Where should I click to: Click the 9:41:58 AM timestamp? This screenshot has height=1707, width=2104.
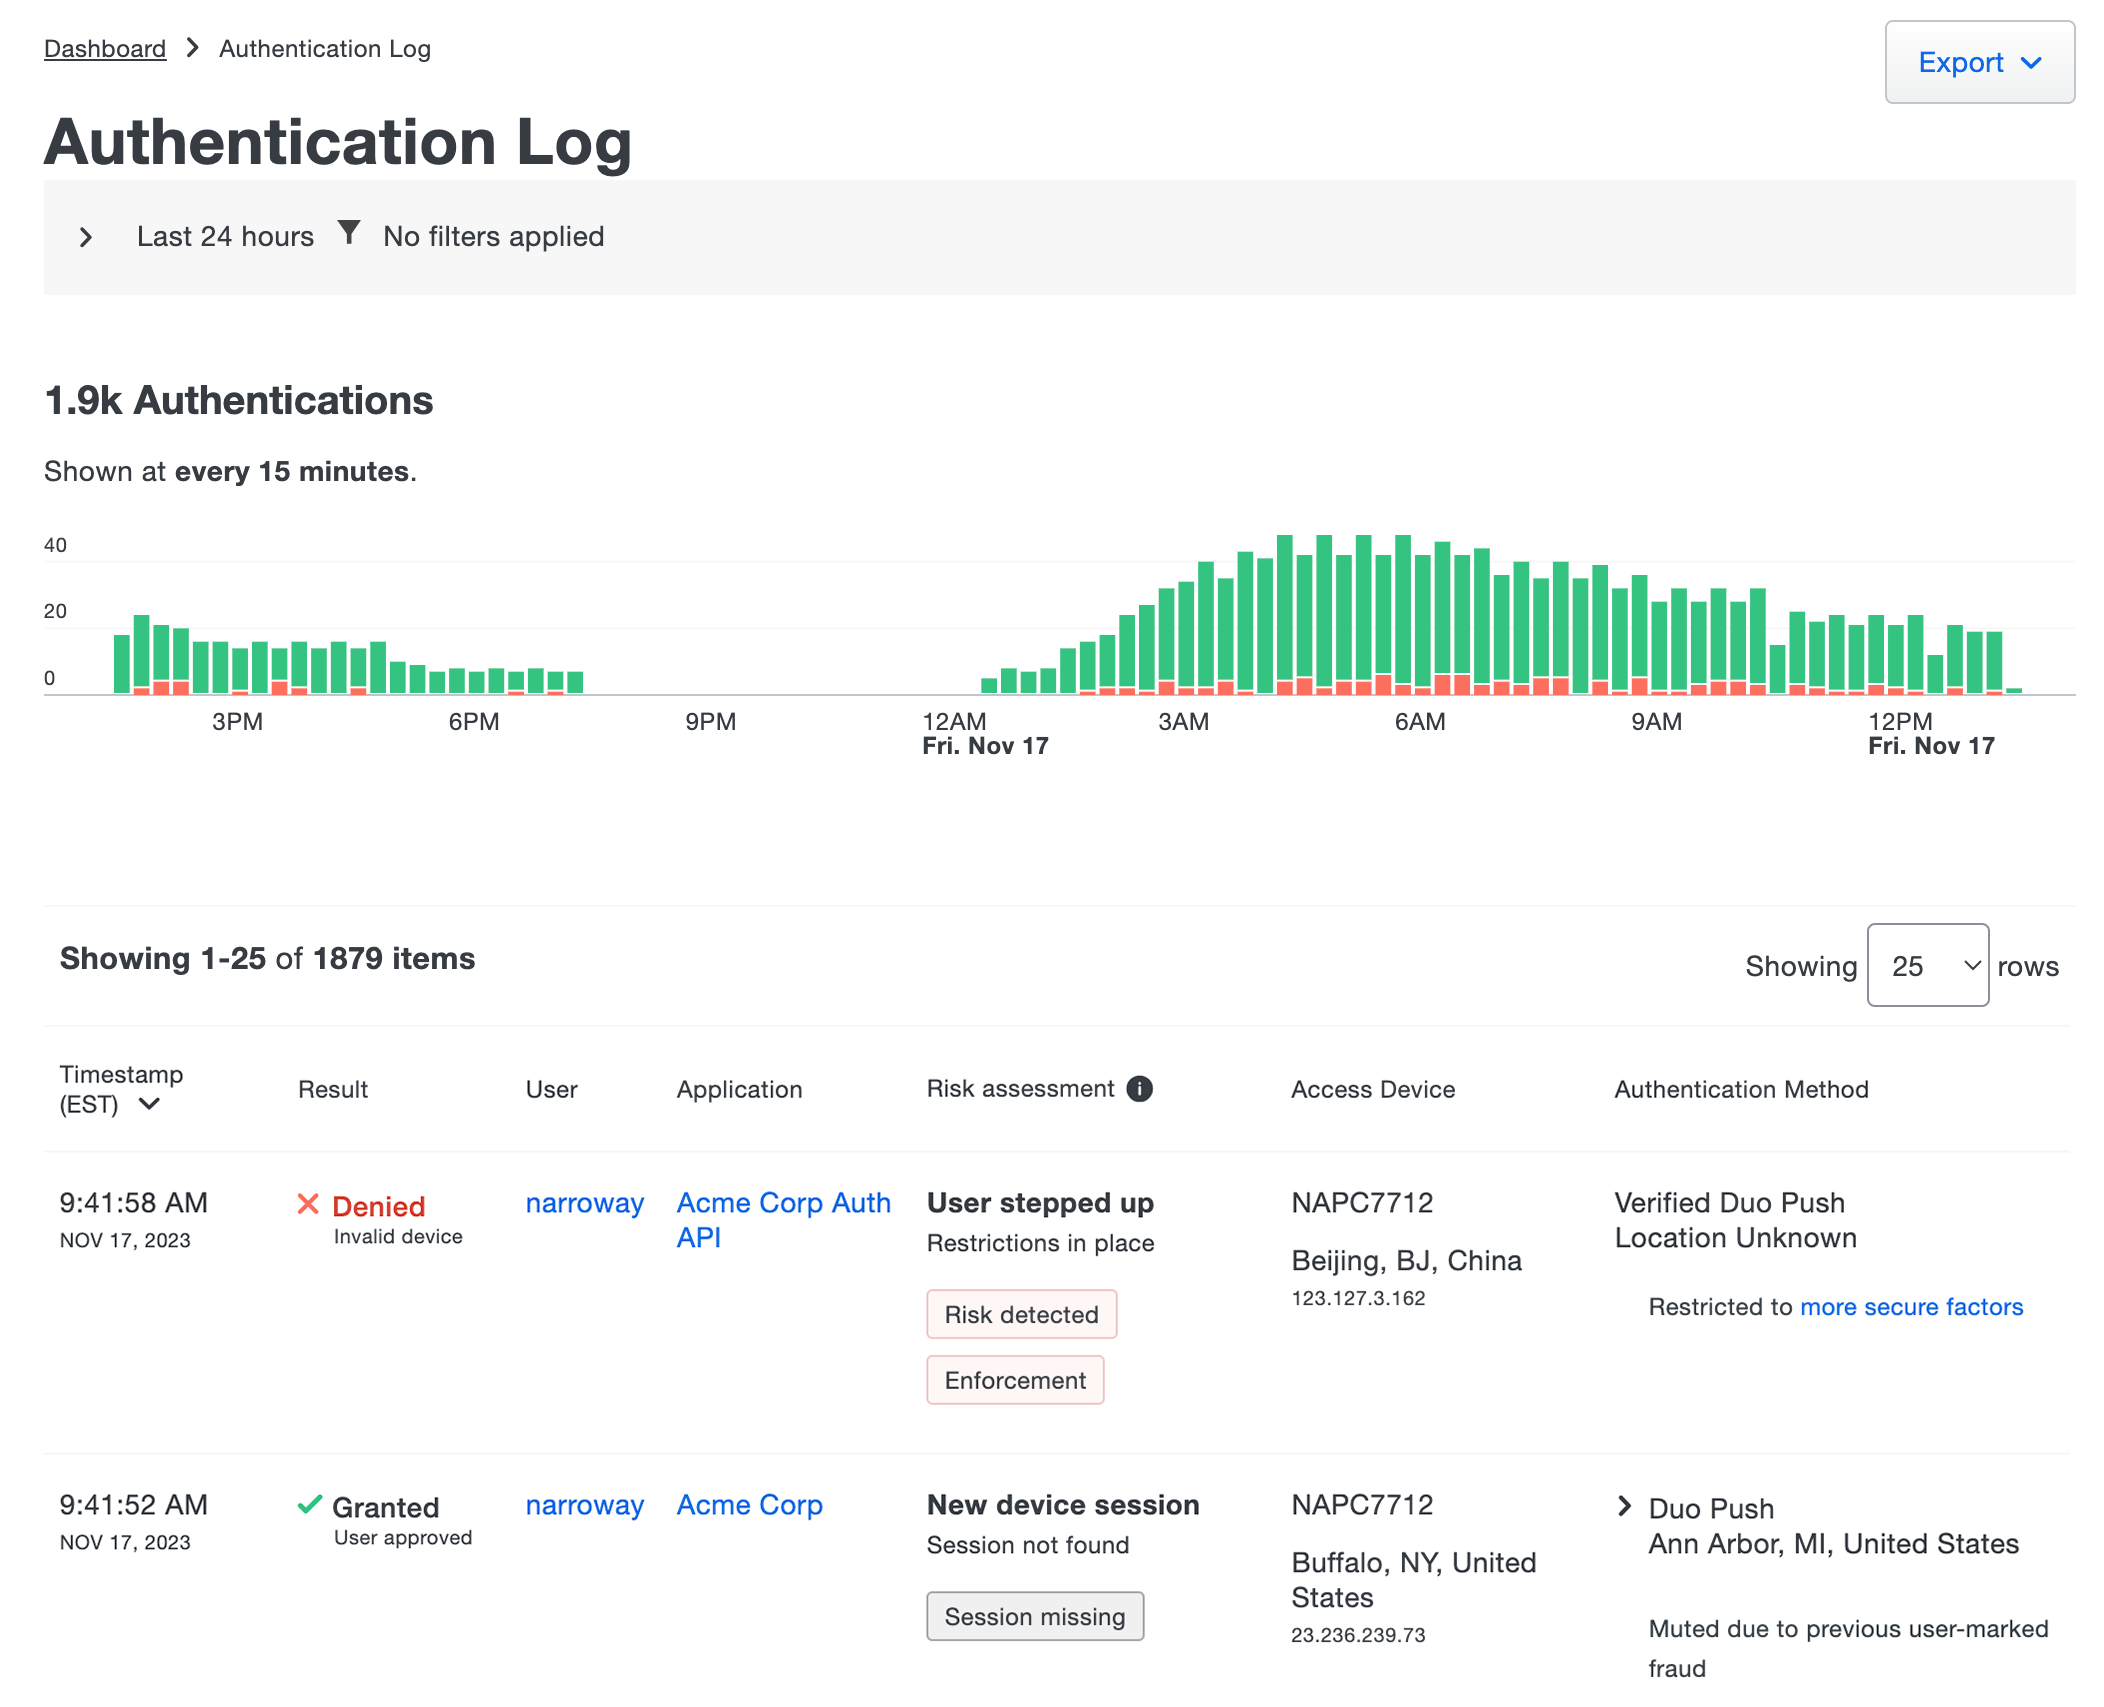pyautogui.click(x=133, y=1202)
